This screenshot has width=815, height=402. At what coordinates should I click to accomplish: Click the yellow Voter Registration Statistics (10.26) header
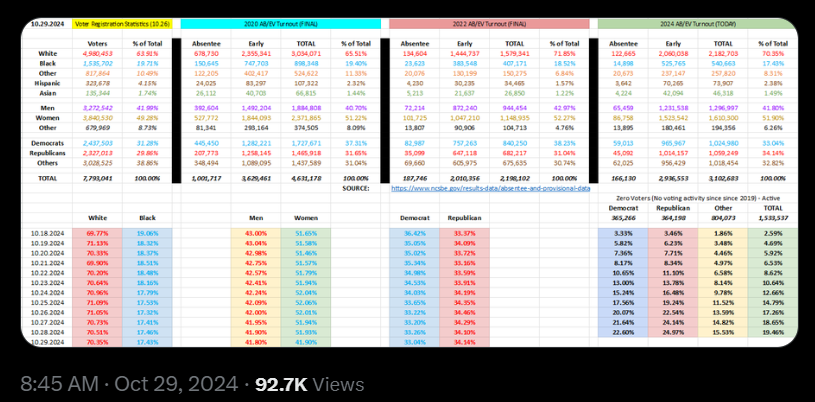[x=120, y=24]
